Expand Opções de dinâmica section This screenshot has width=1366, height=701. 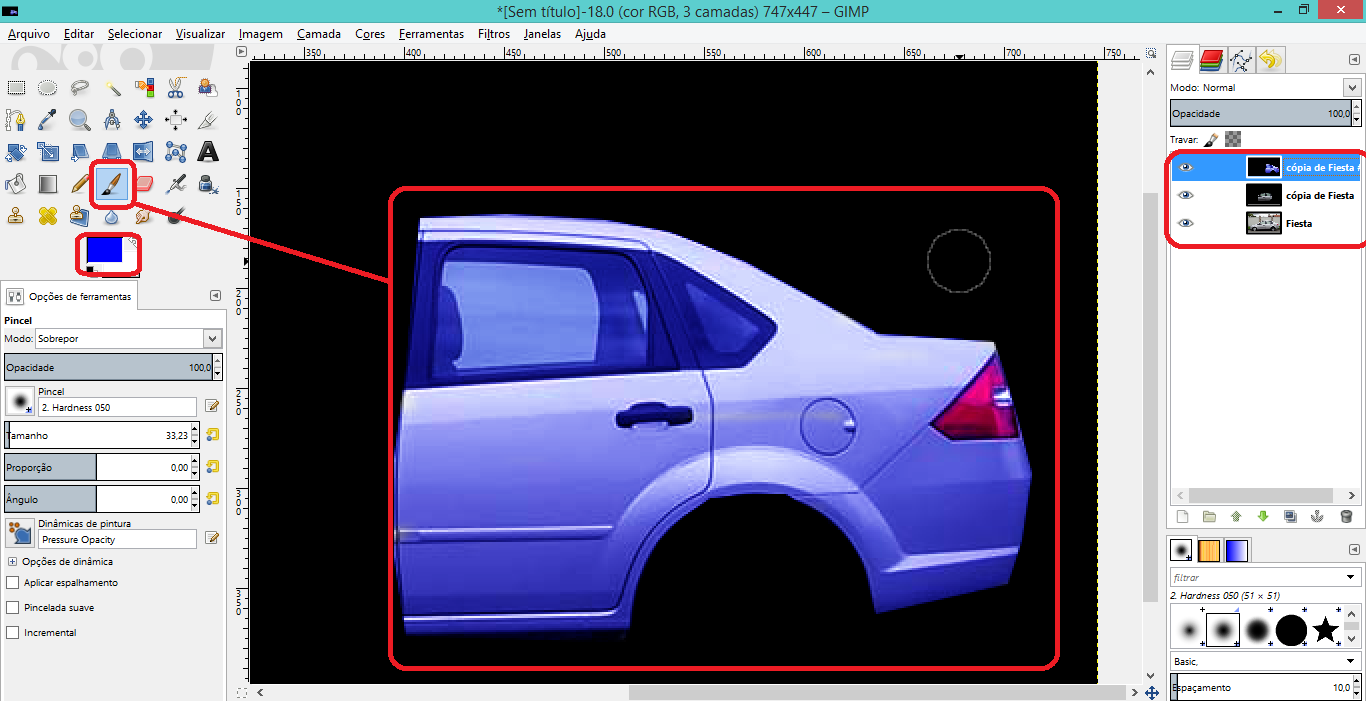13,562
